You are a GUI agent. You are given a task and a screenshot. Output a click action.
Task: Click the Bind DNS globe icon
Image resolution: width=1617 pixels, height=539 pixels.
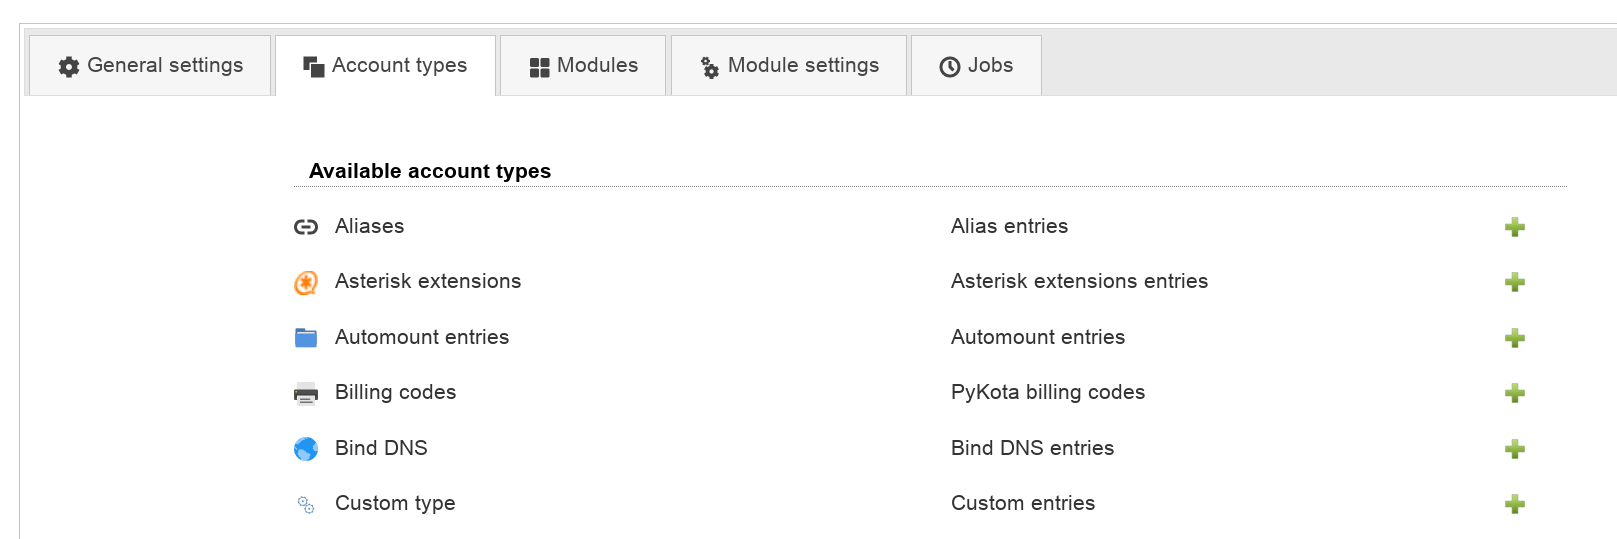pos(306,449)
